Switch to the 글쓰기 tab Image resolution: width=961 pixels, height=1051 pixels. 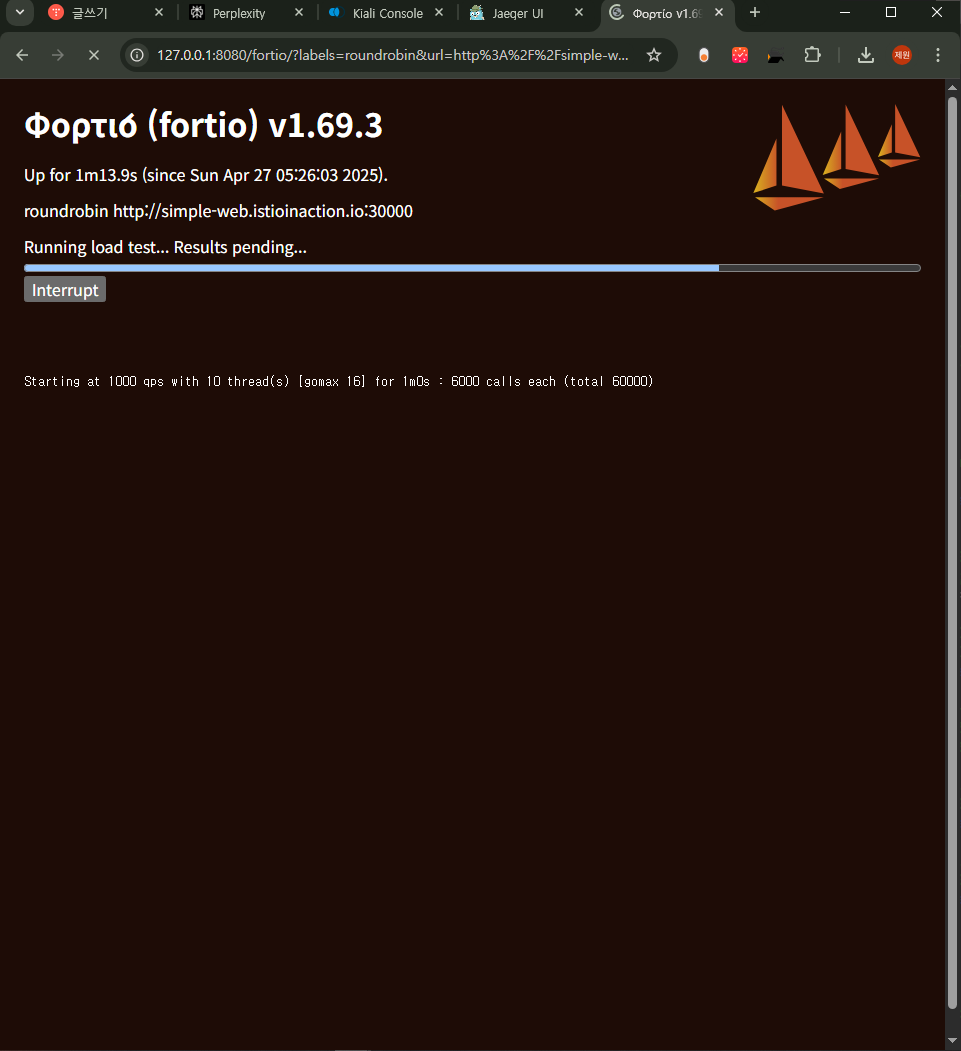89,13
